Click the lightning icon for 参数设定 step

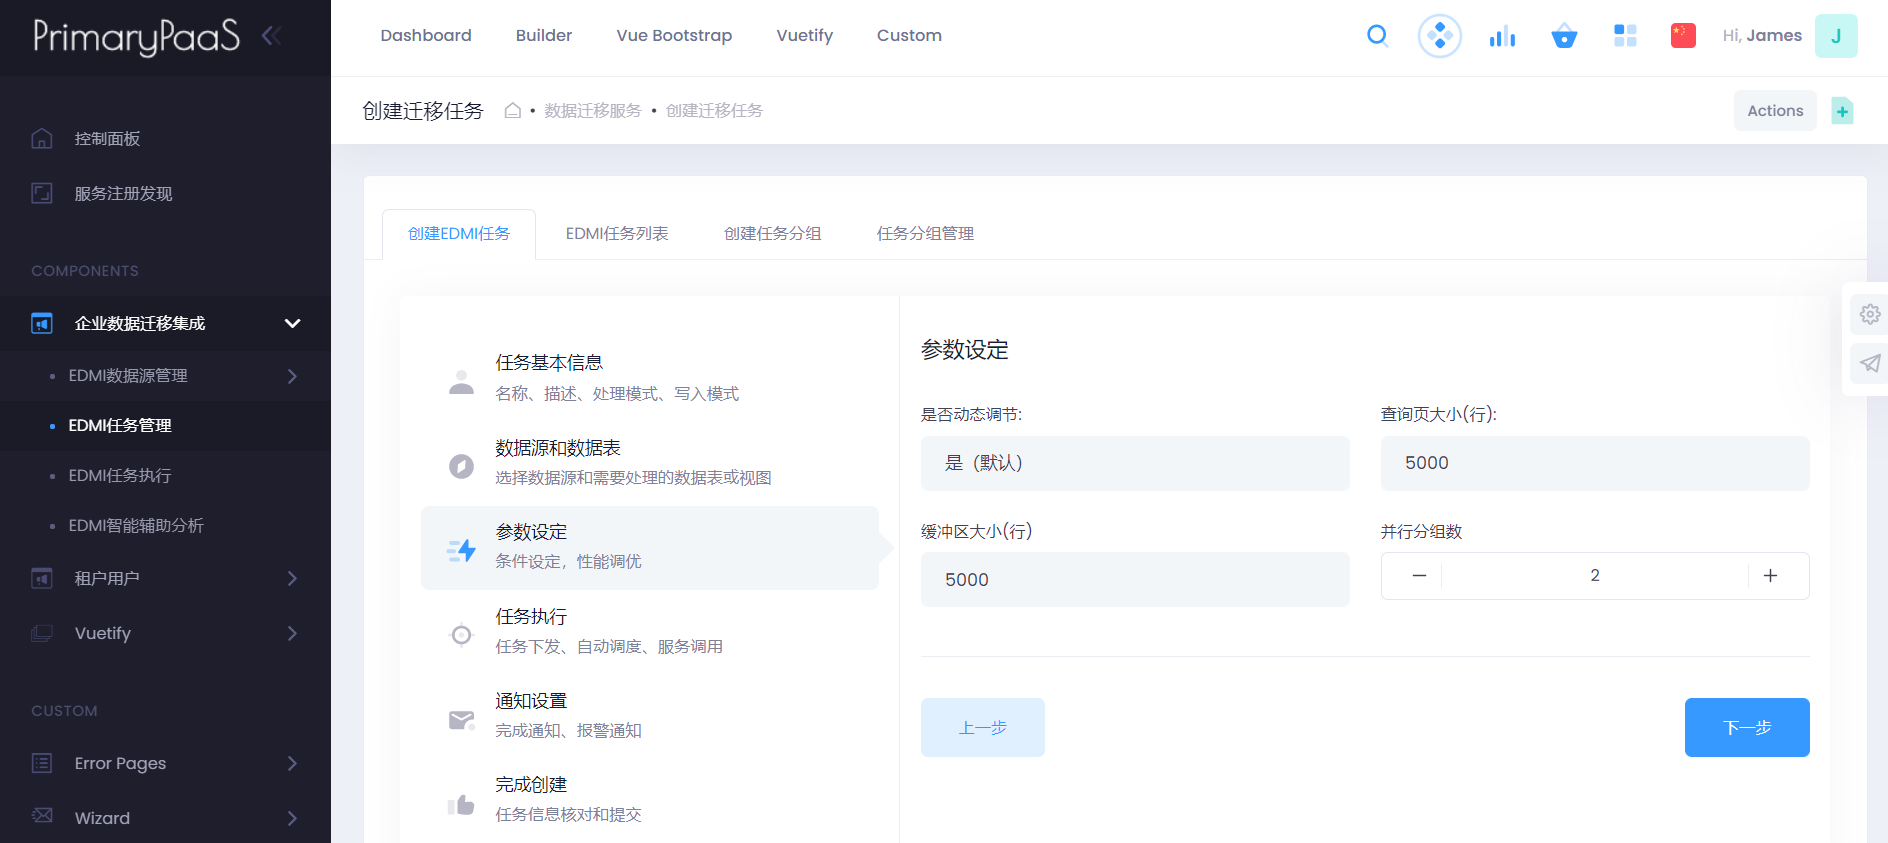461,549
